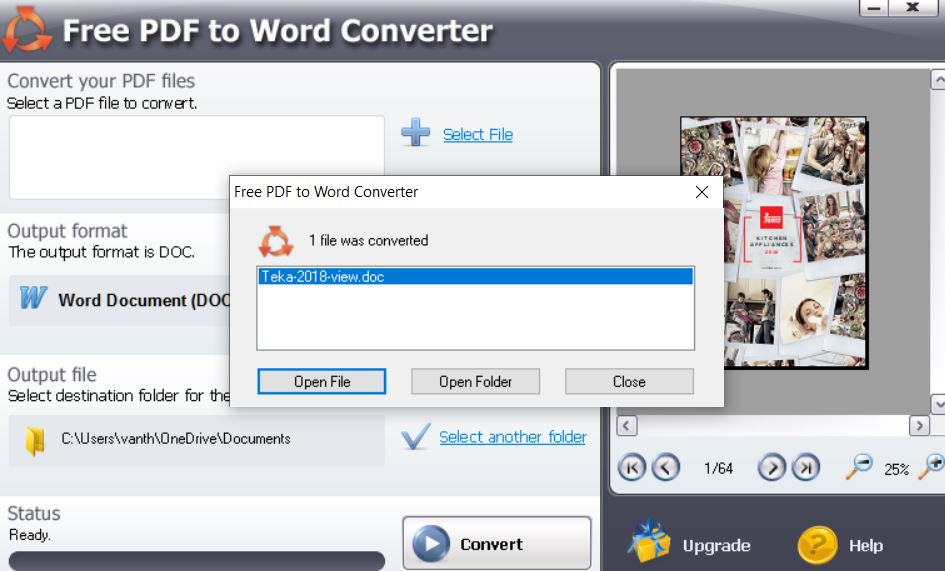Viewport: 945px width, 571px height.
Task: Click the output path C:\Users\vanth\OneDrive\Documents
Action: [x=176, y=438]
